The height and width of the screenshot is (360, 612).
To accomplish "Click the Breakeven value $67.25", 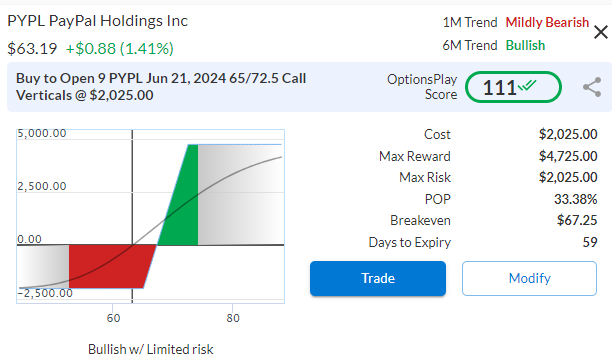I will pyautogui.click(x=577, y=220).
